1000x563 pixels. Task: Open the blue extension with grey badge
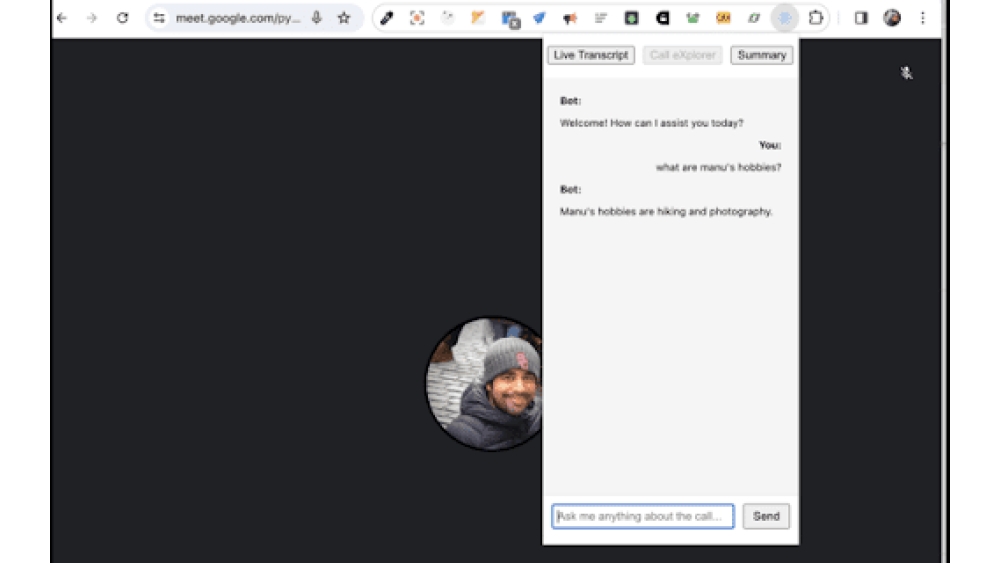click(x=510, y=19)
